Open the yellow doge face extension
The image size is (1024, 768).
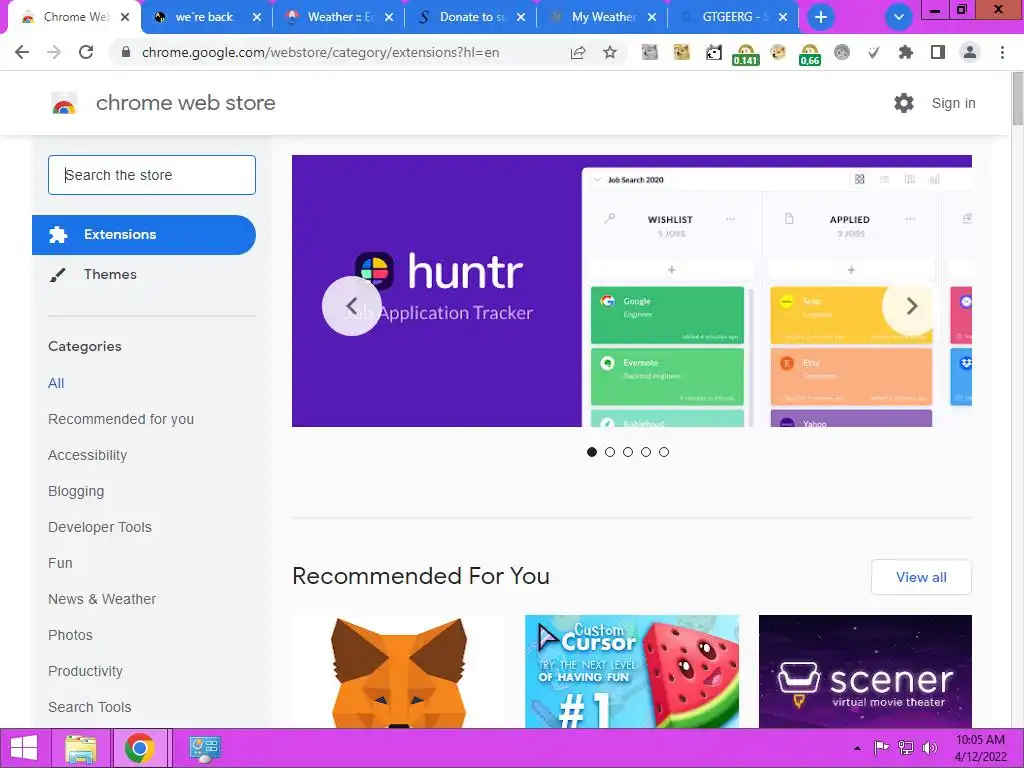pos(681,52)
